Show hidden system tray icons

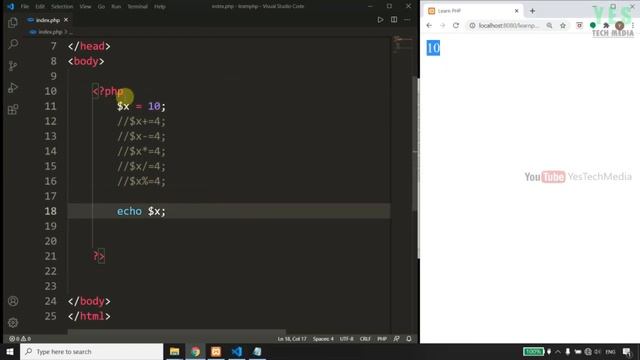558,351
